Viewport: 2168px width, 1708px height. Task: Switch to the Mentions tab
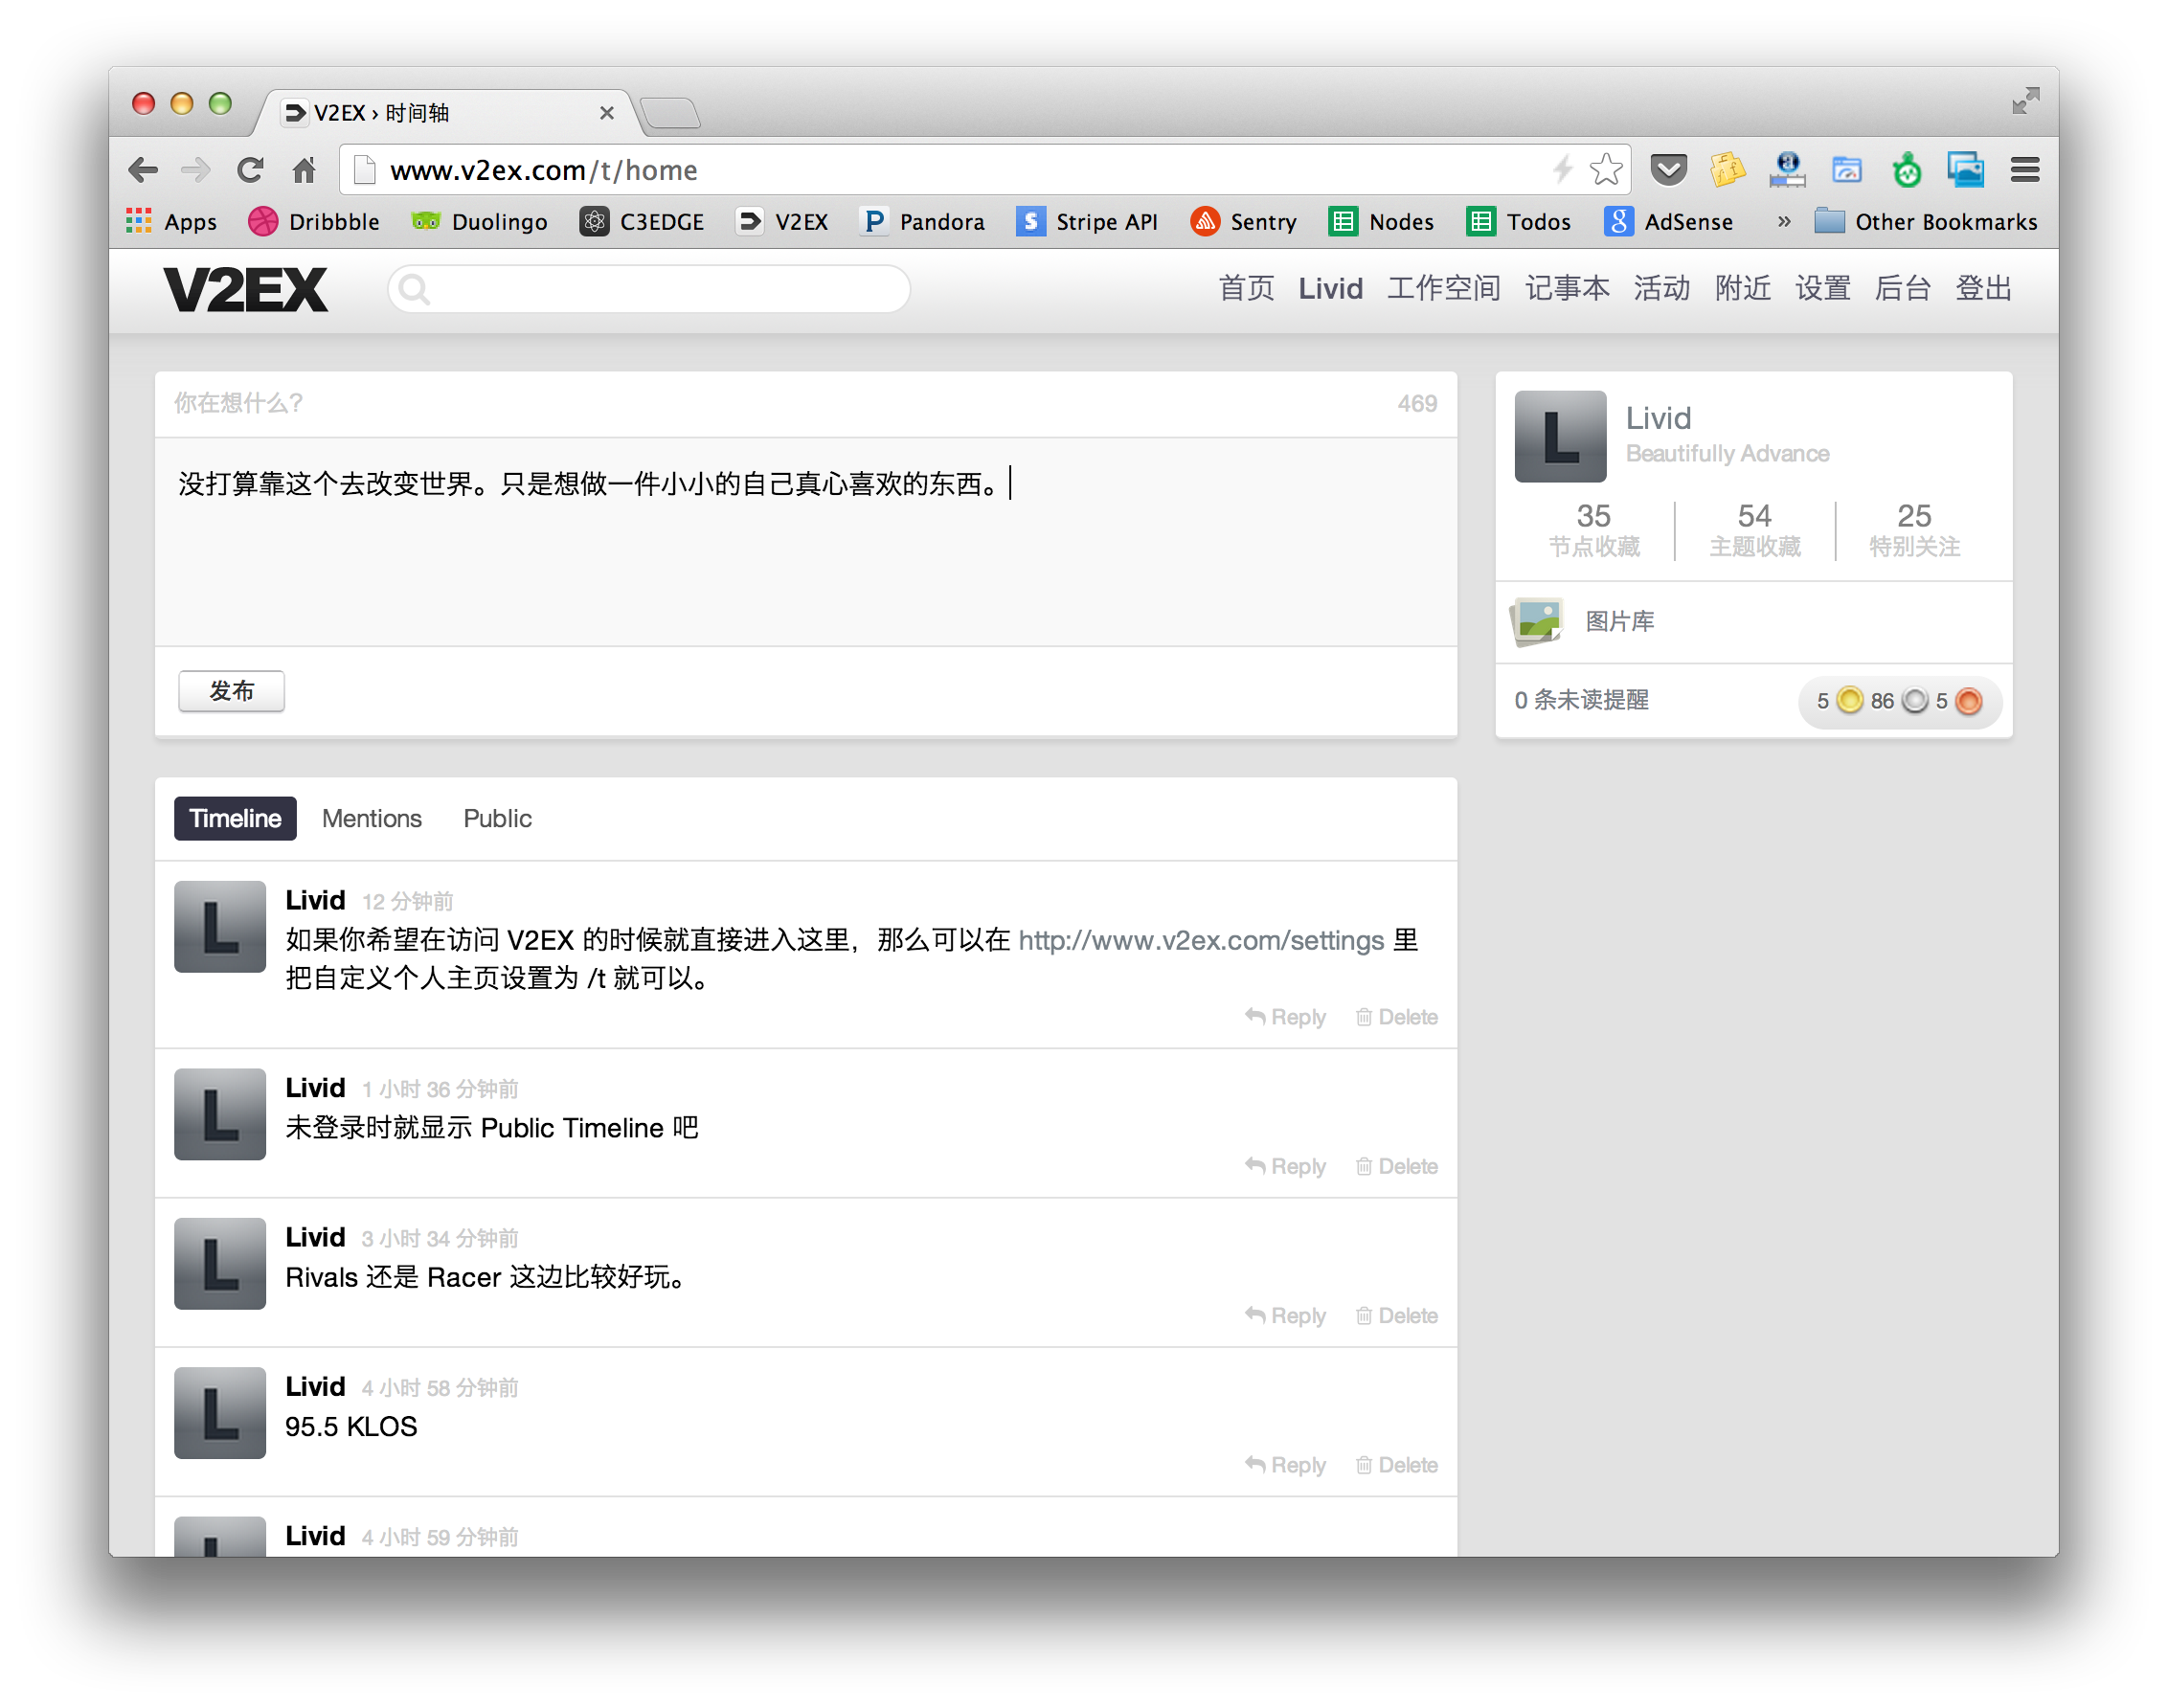[372, 819]
